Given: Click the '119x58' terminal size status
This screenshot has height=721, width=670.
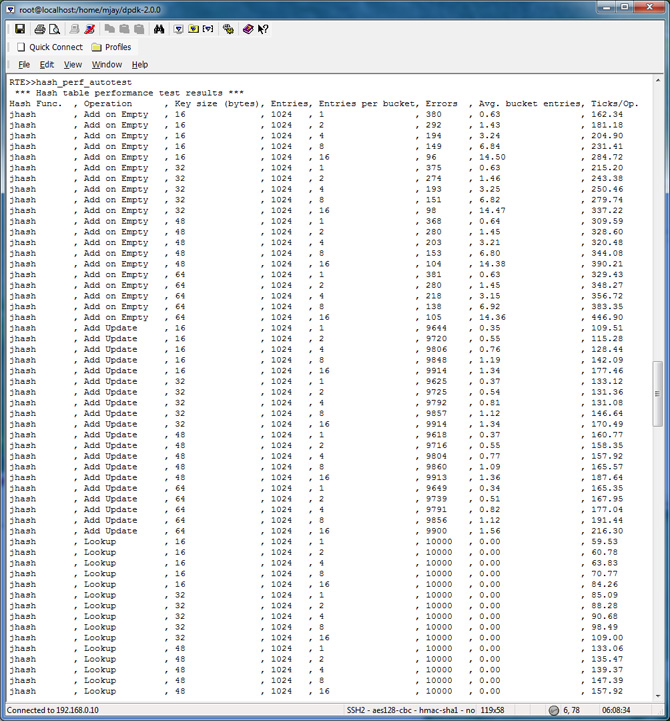Looking at the screenshot, I should click(492, 710).
